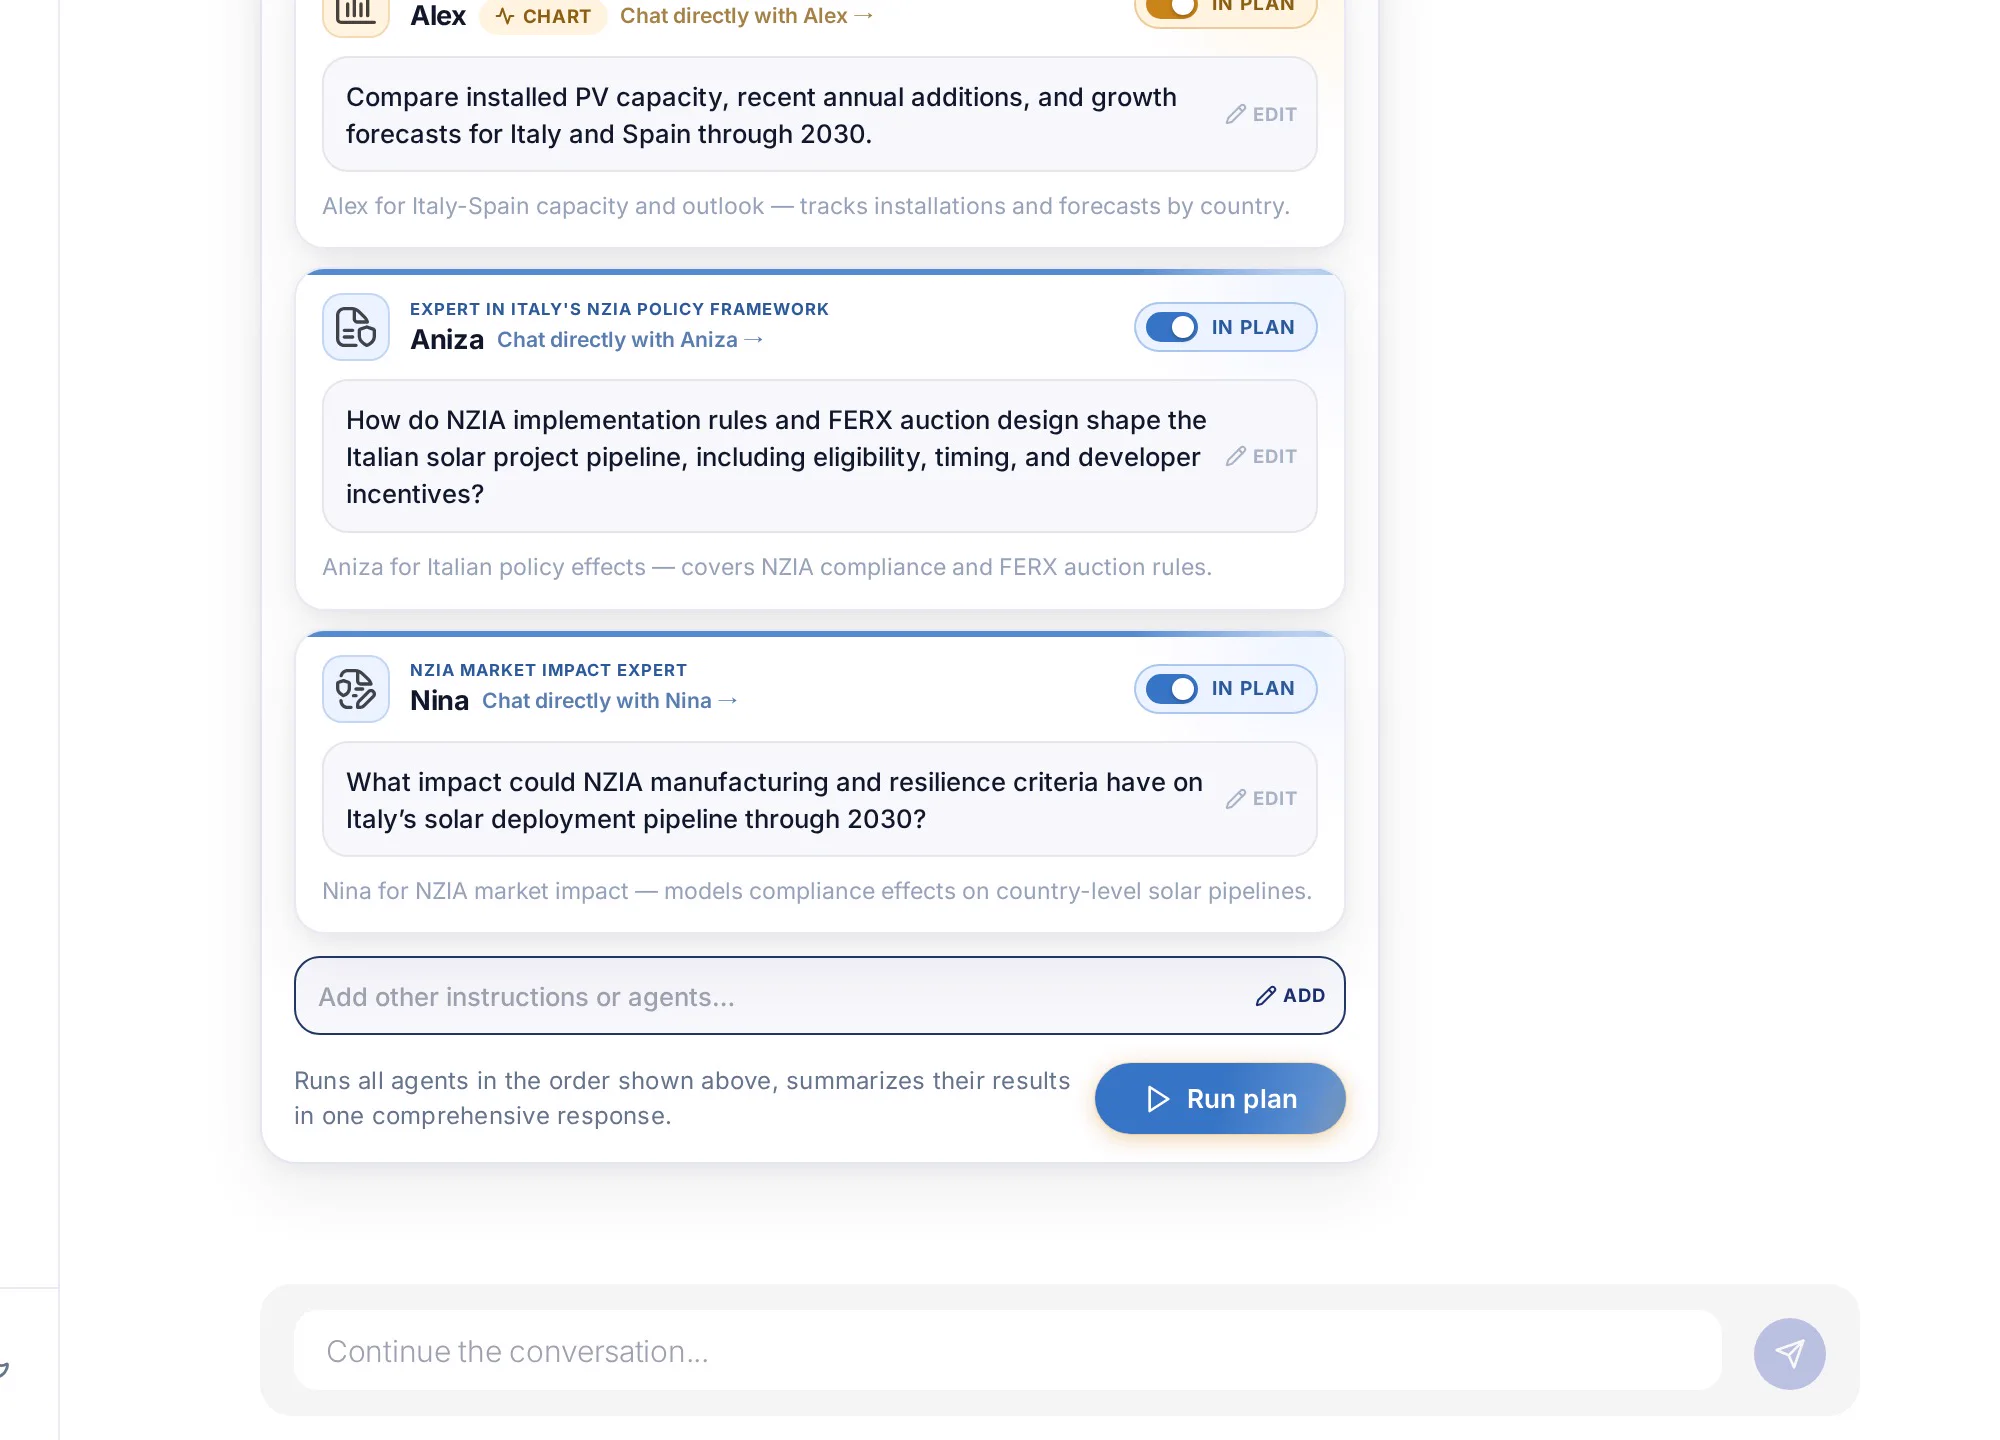Open Chat directly with Alex link

coord(746,16)
